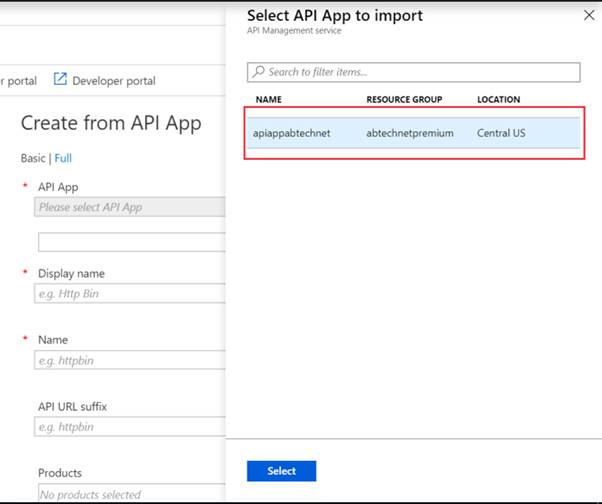Viewport: 602px width, 504px height.
Task: Focus the Name input field
Action: [x=130, y=360]
